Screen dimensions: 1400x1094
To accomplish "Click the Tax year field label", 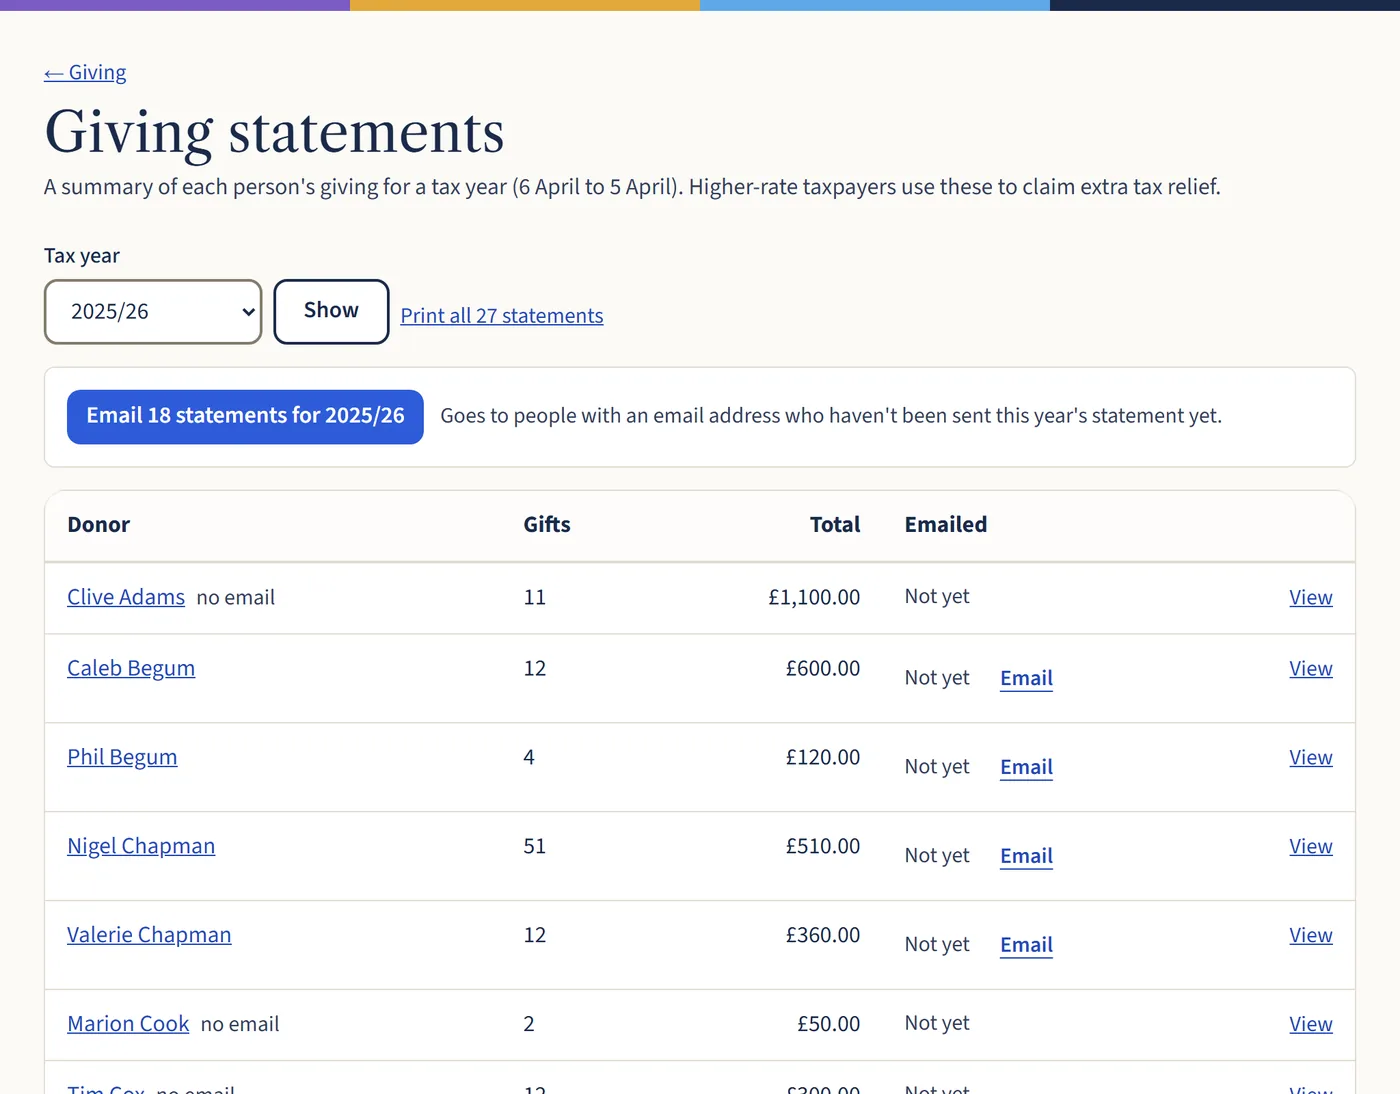I will 82,256.
